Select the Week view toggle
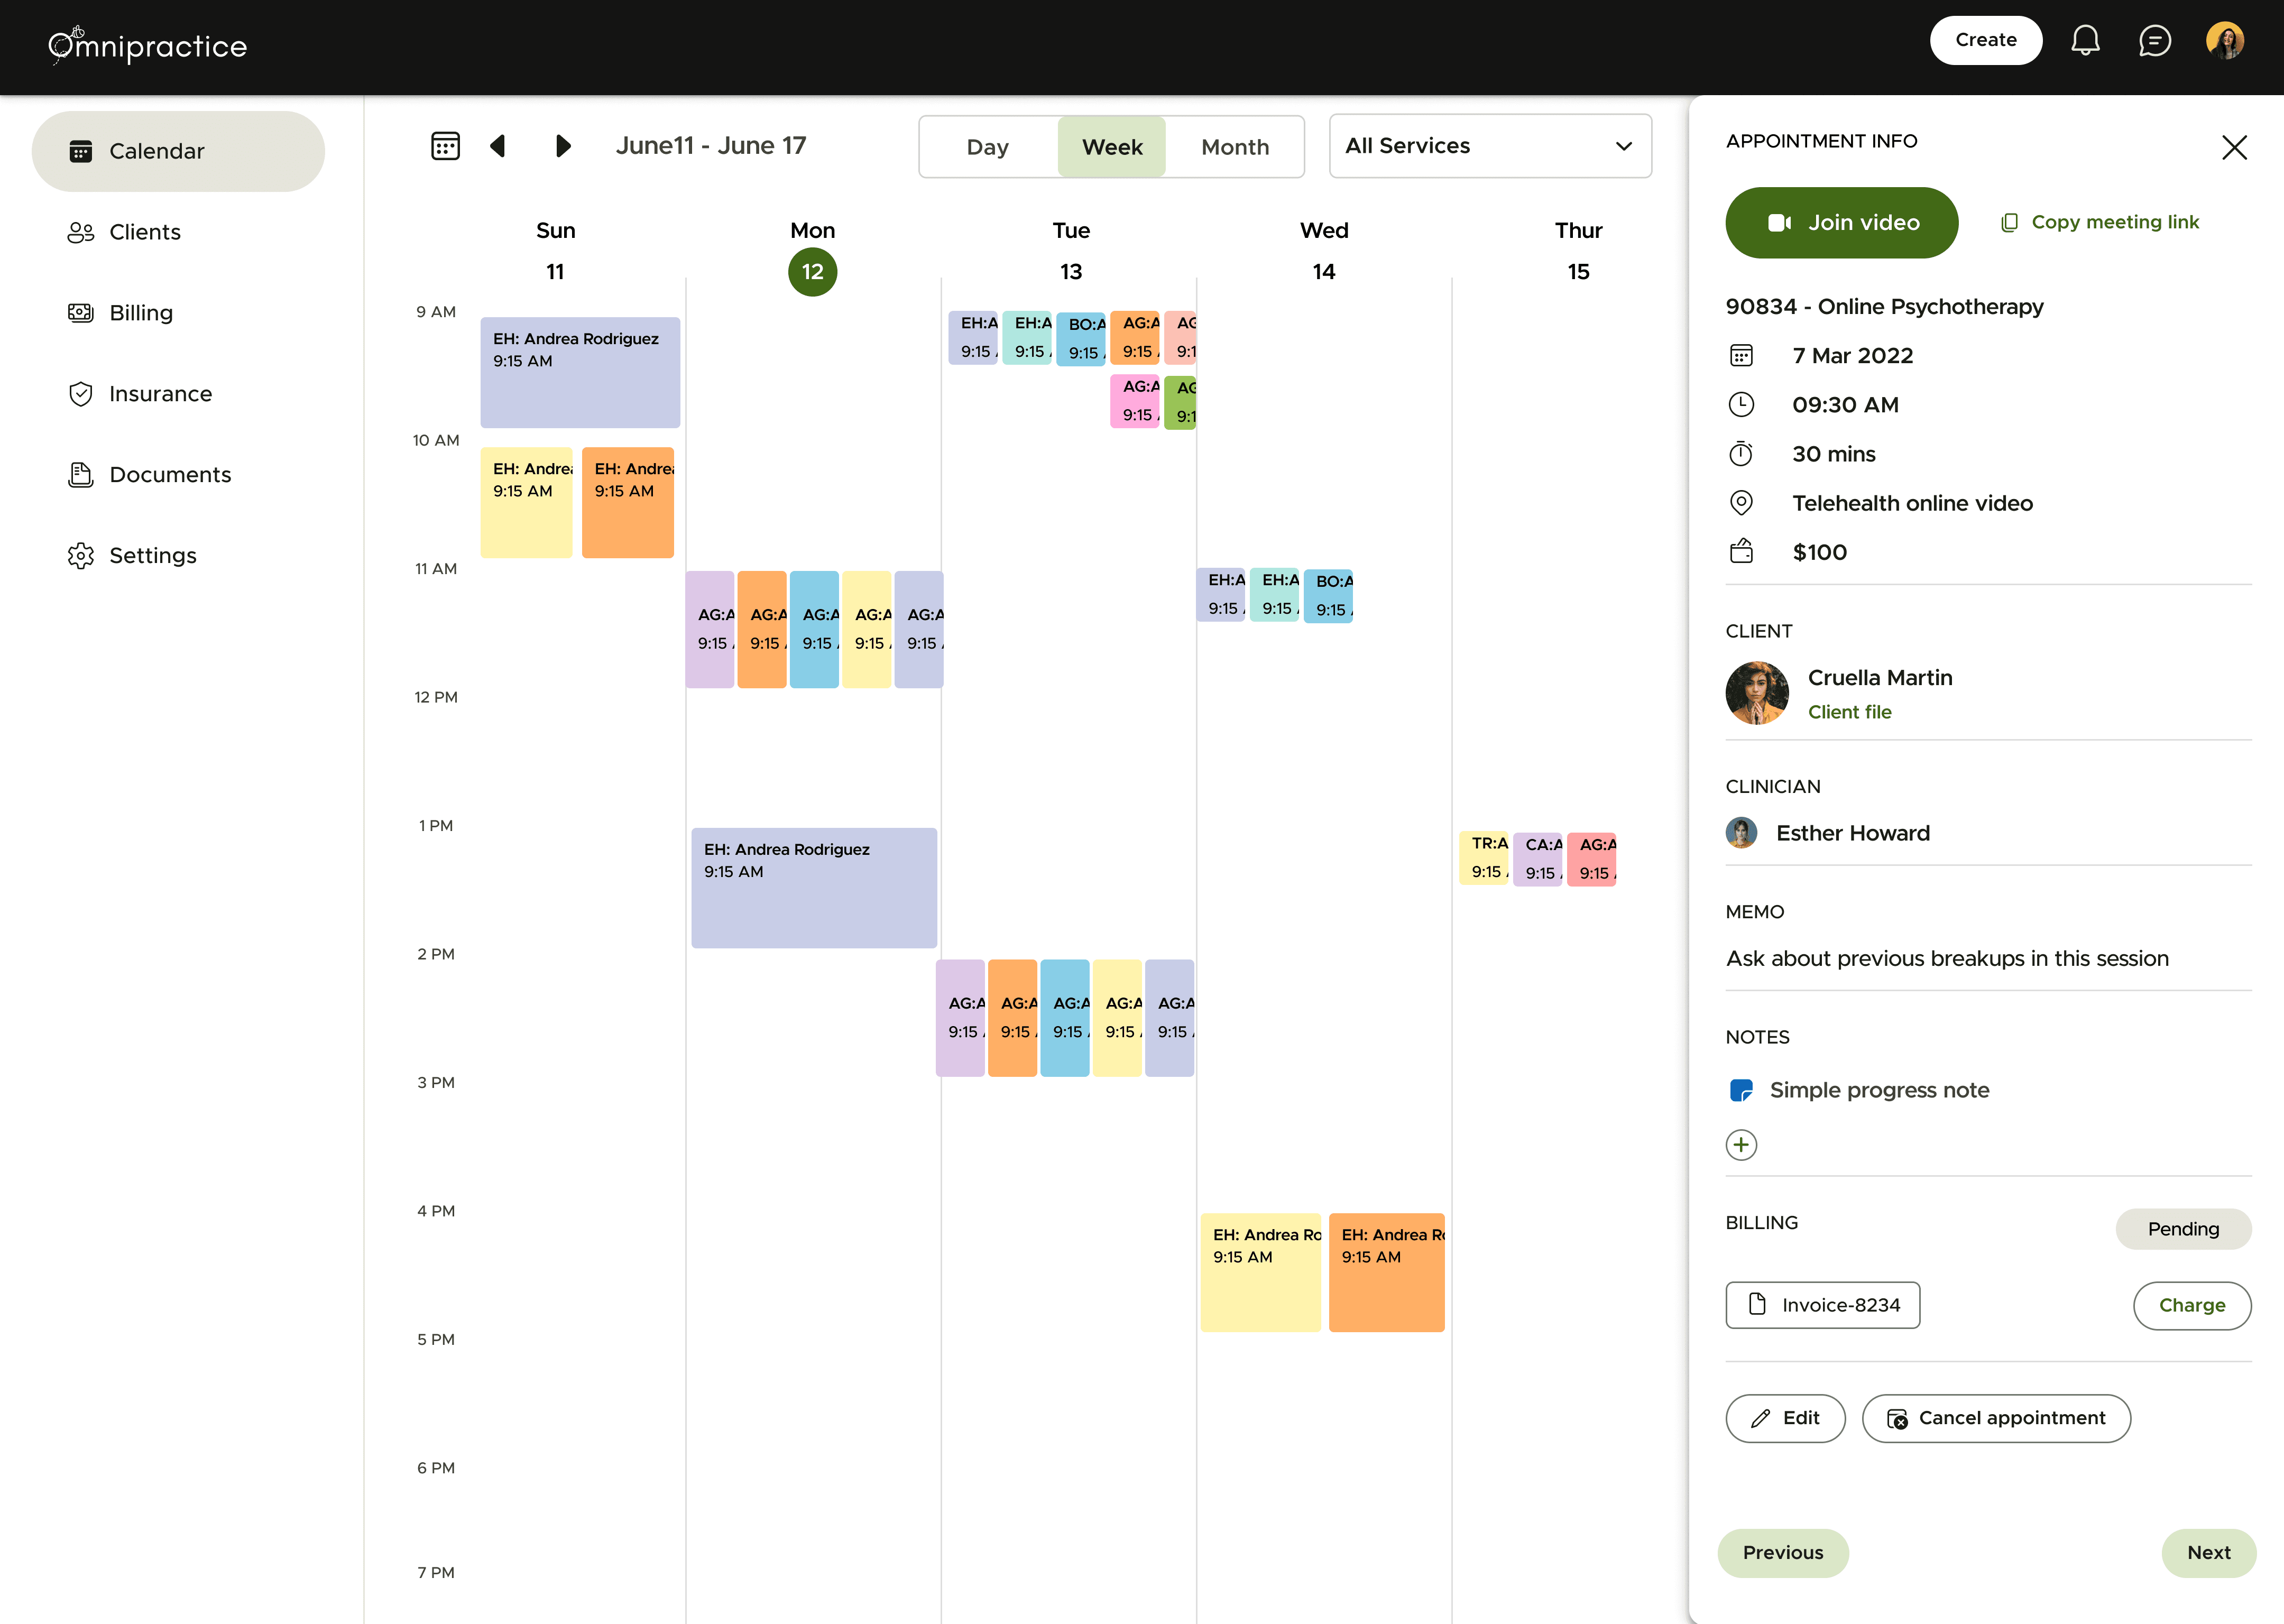The width and height of the screenshot is (2284, 1624). tap(1112, 147)
